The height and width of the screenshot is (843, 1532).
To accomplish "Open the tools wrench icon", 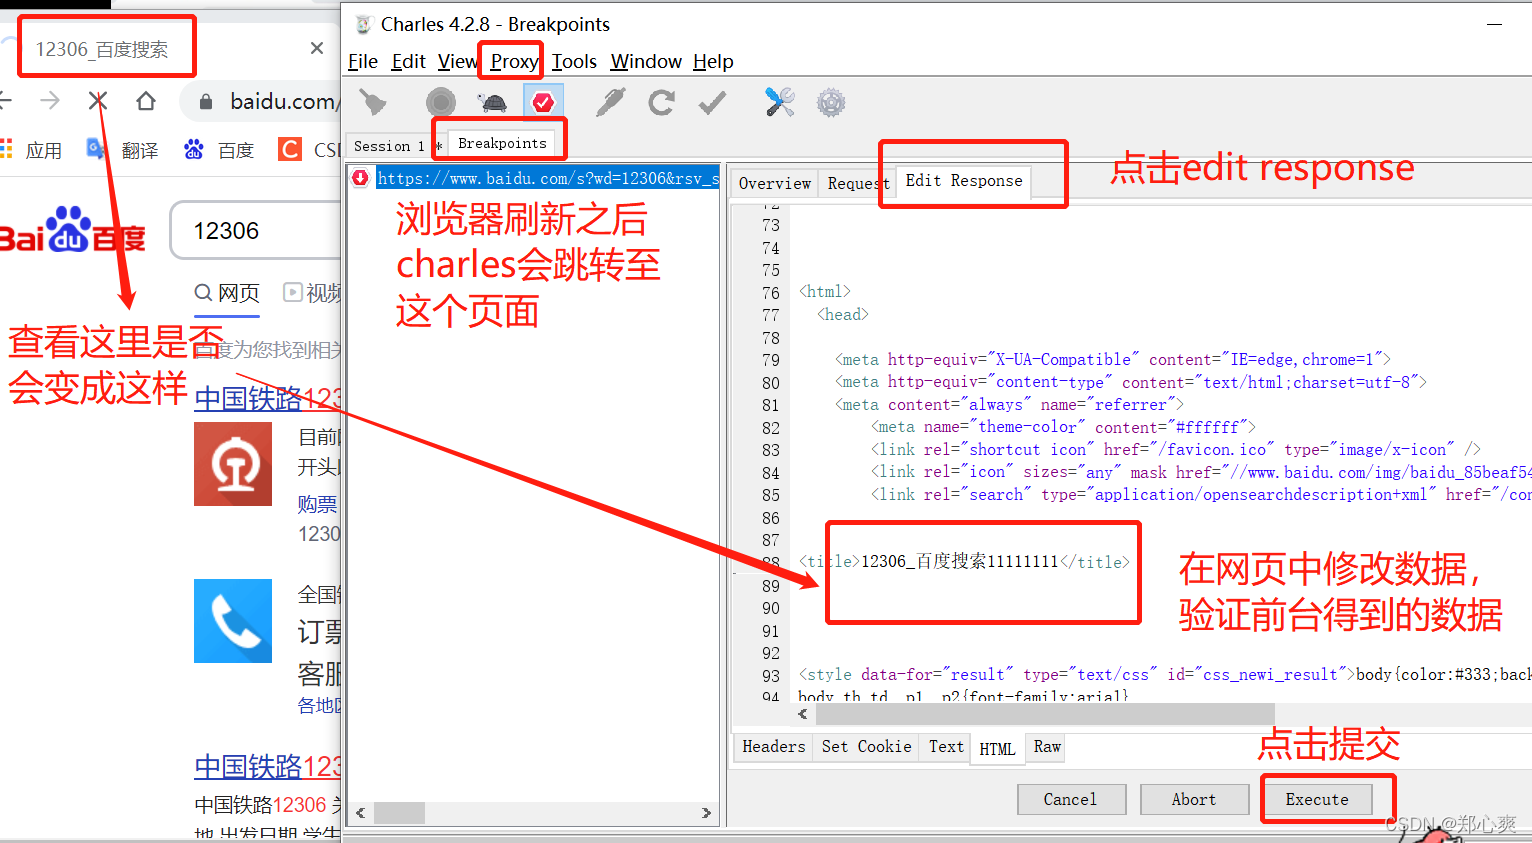I will pos(780,102).
